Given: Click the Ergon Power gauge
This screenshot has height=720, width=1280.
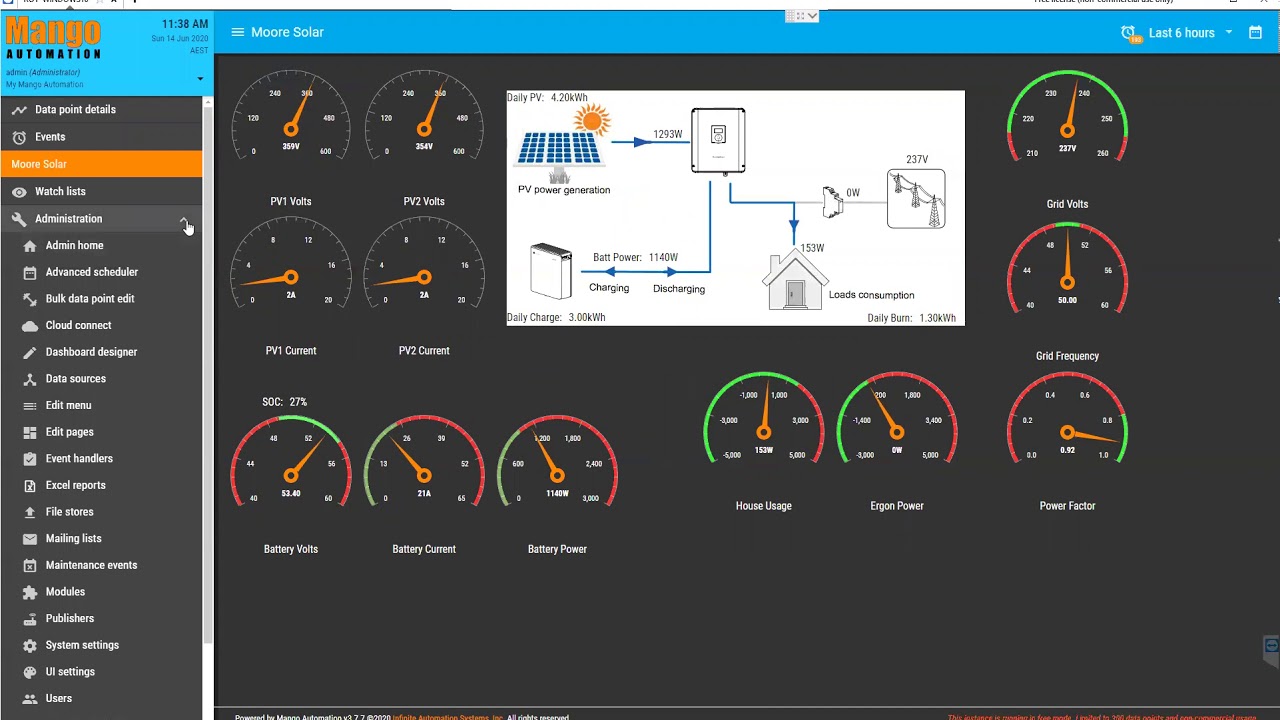Looking at the screenshot, I should click(x=897, y=419).
